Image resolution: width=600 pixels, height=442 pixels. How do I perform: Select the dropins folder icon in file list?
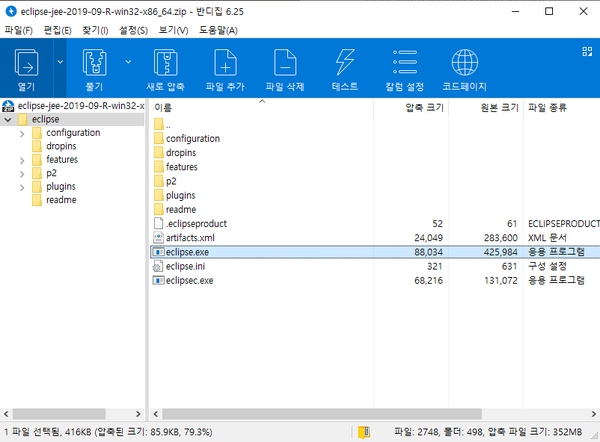158,152
